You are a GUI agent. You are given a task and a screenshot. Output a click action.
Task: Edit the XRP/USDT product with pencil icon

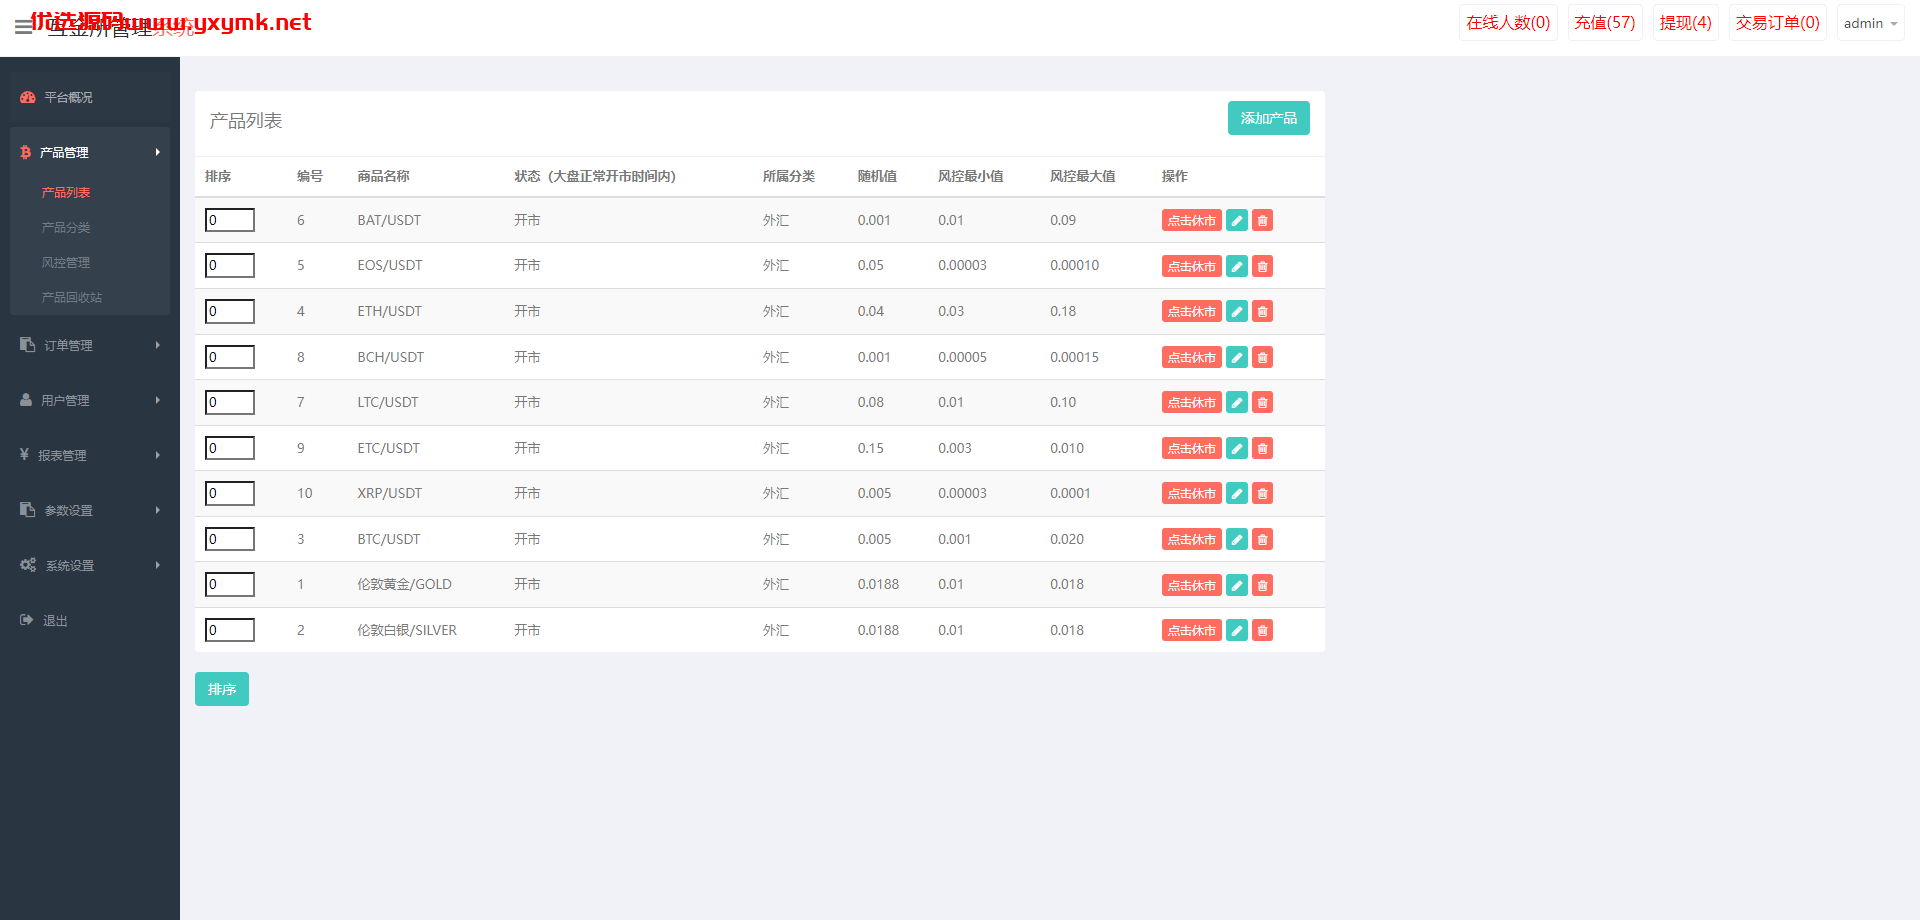[x=1237, y=493]
